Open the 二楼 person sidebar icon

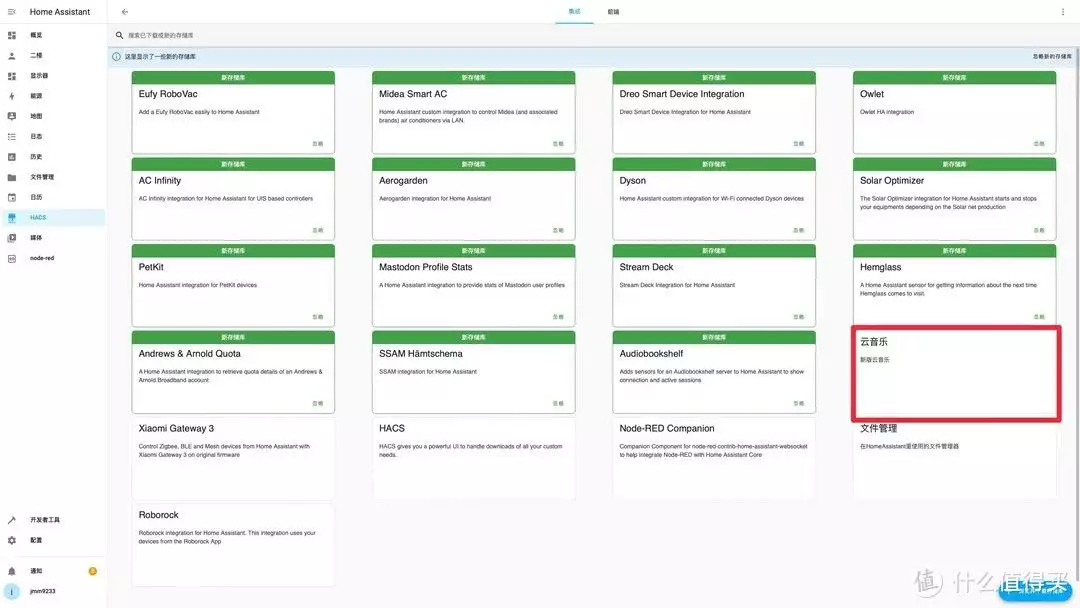tap(12, 56)
